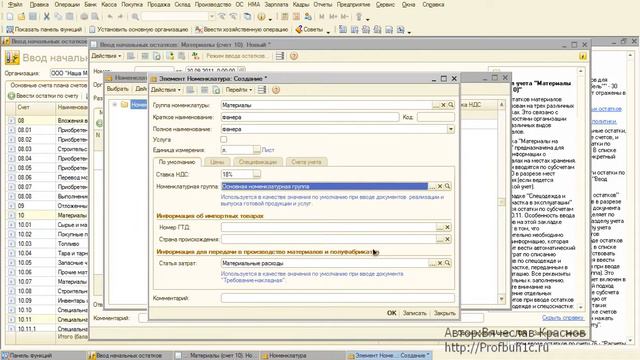Open the Операции menu

[x=67, y=4]
